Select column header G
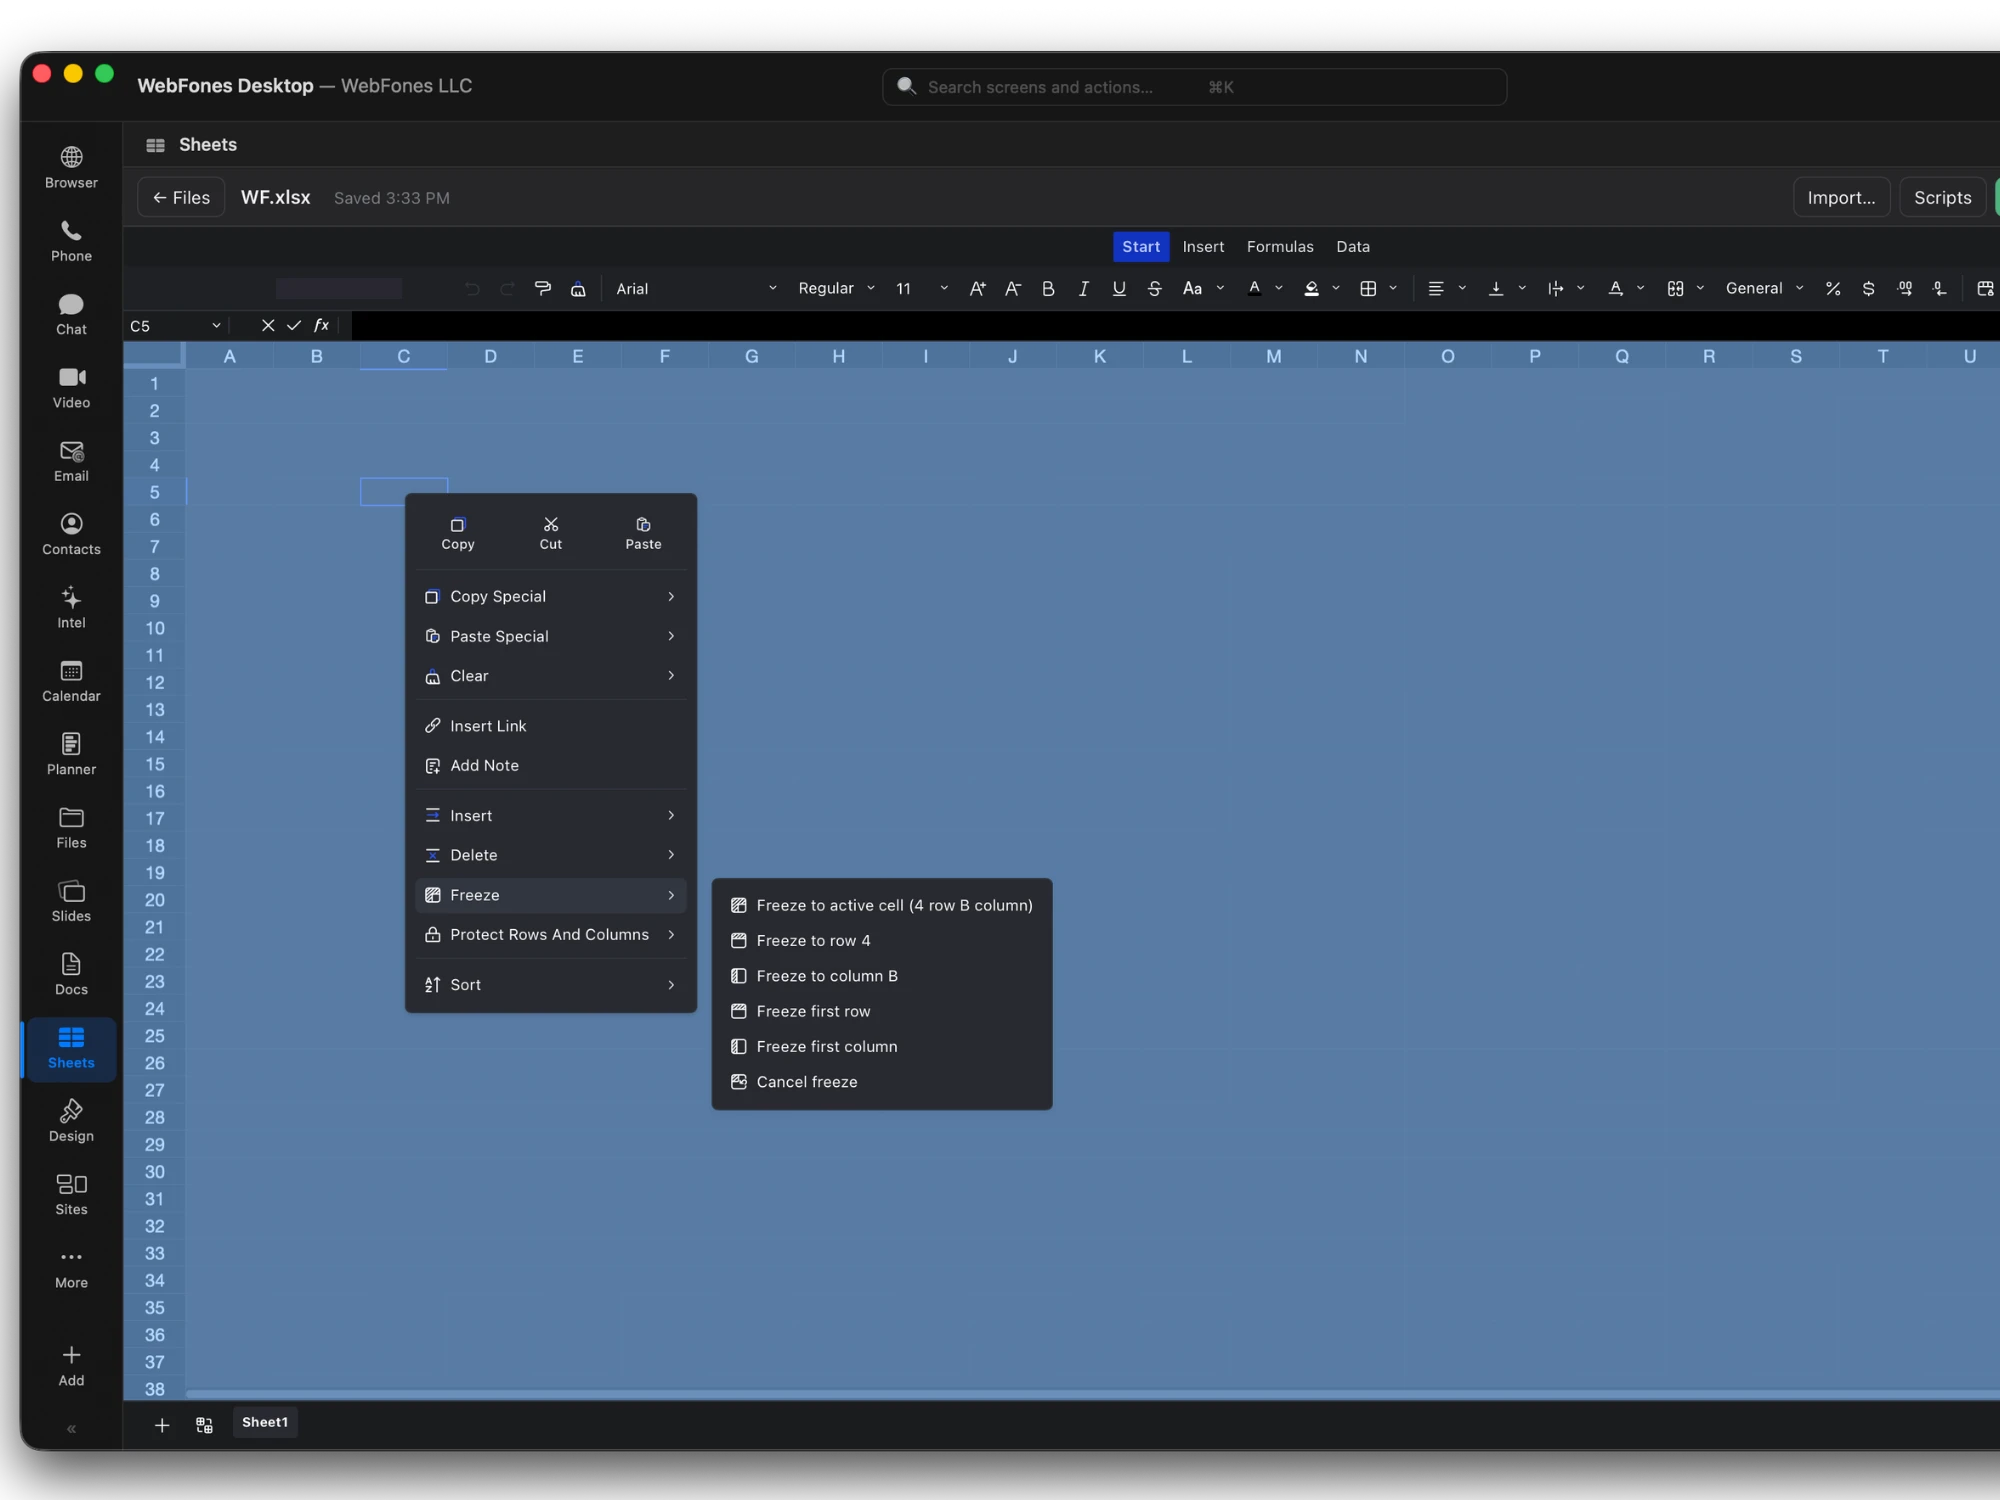The width and height of the screenshot is (2000, 1500). pyautogui.click(x=751, y=356)
